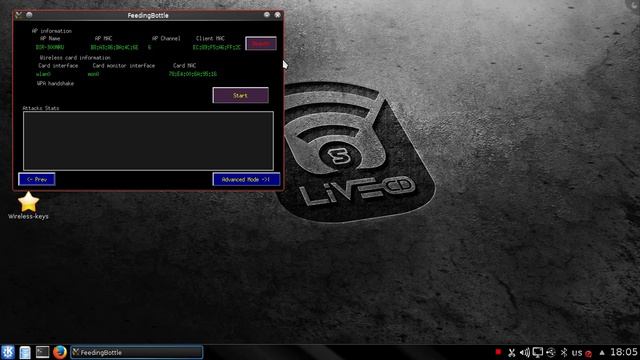
Task: Click the green Card MAC address value
Action: tap(193, 74)
